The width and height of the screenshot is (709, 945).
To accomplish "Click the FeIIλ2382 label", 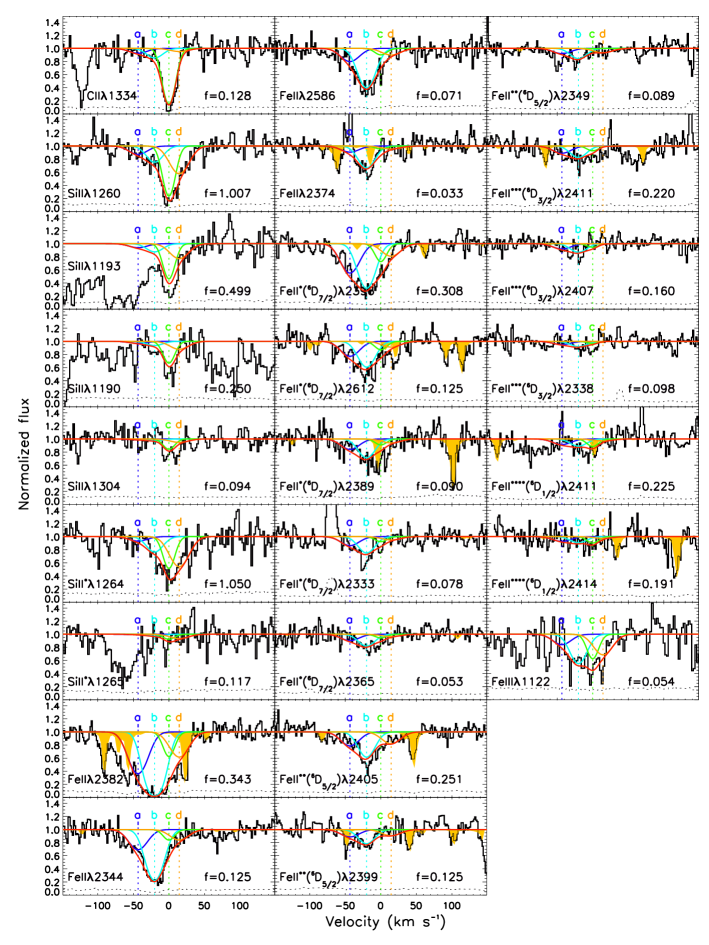I will pos(96,779).
